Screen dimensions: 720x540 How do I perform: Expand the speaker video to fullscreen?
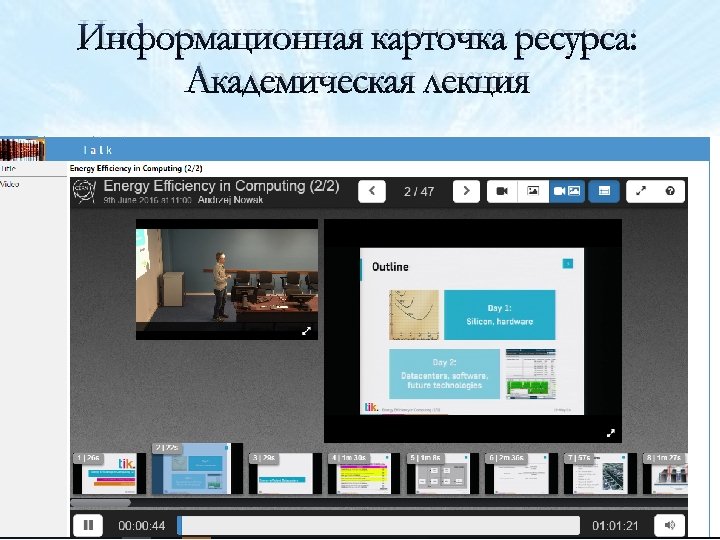pos(306,331)
